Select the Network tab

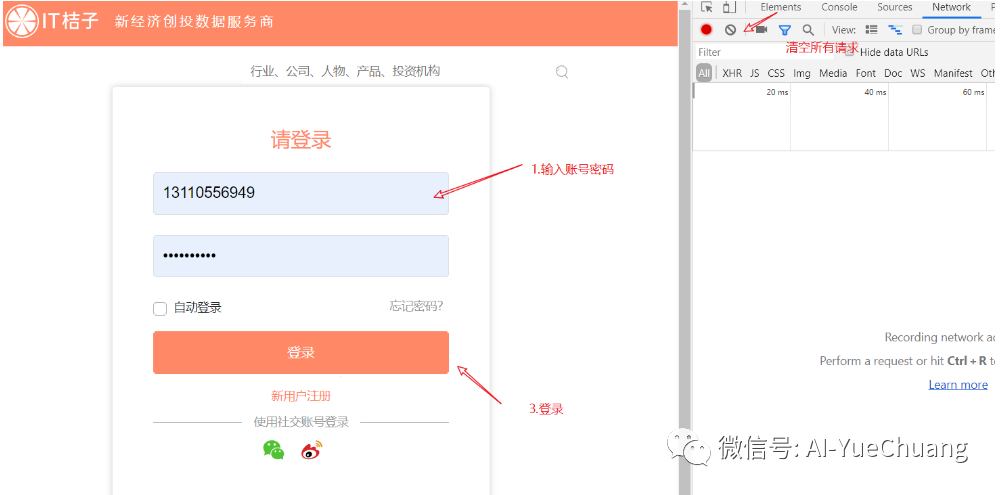point(952,7)
